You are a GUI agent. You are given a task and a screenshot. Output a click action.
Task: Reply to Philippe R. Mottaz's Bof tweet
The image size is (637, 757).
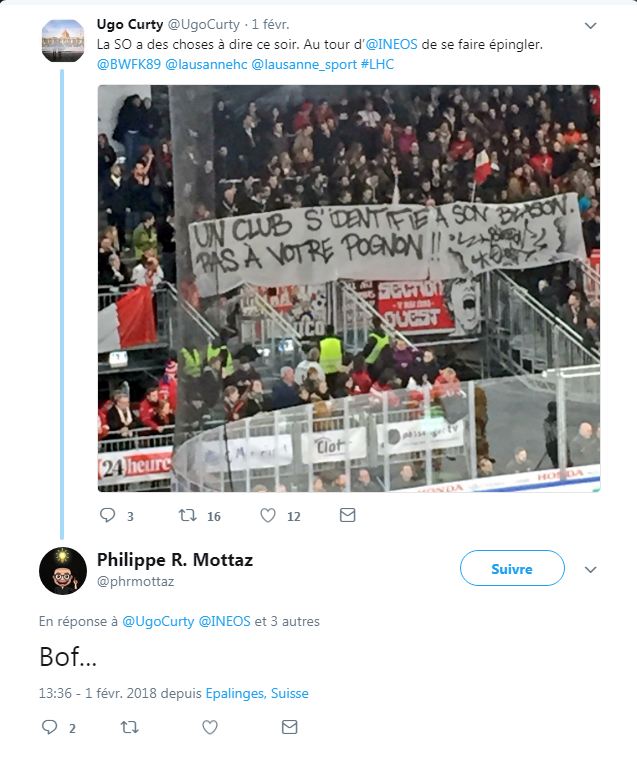(x=49, y=727)
